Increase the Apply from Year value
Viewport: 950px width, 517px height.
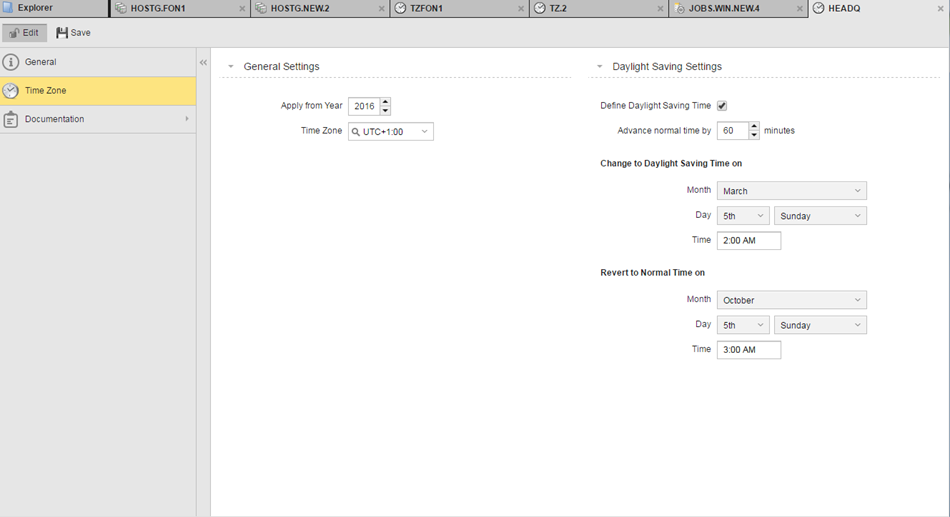point(386,102)
